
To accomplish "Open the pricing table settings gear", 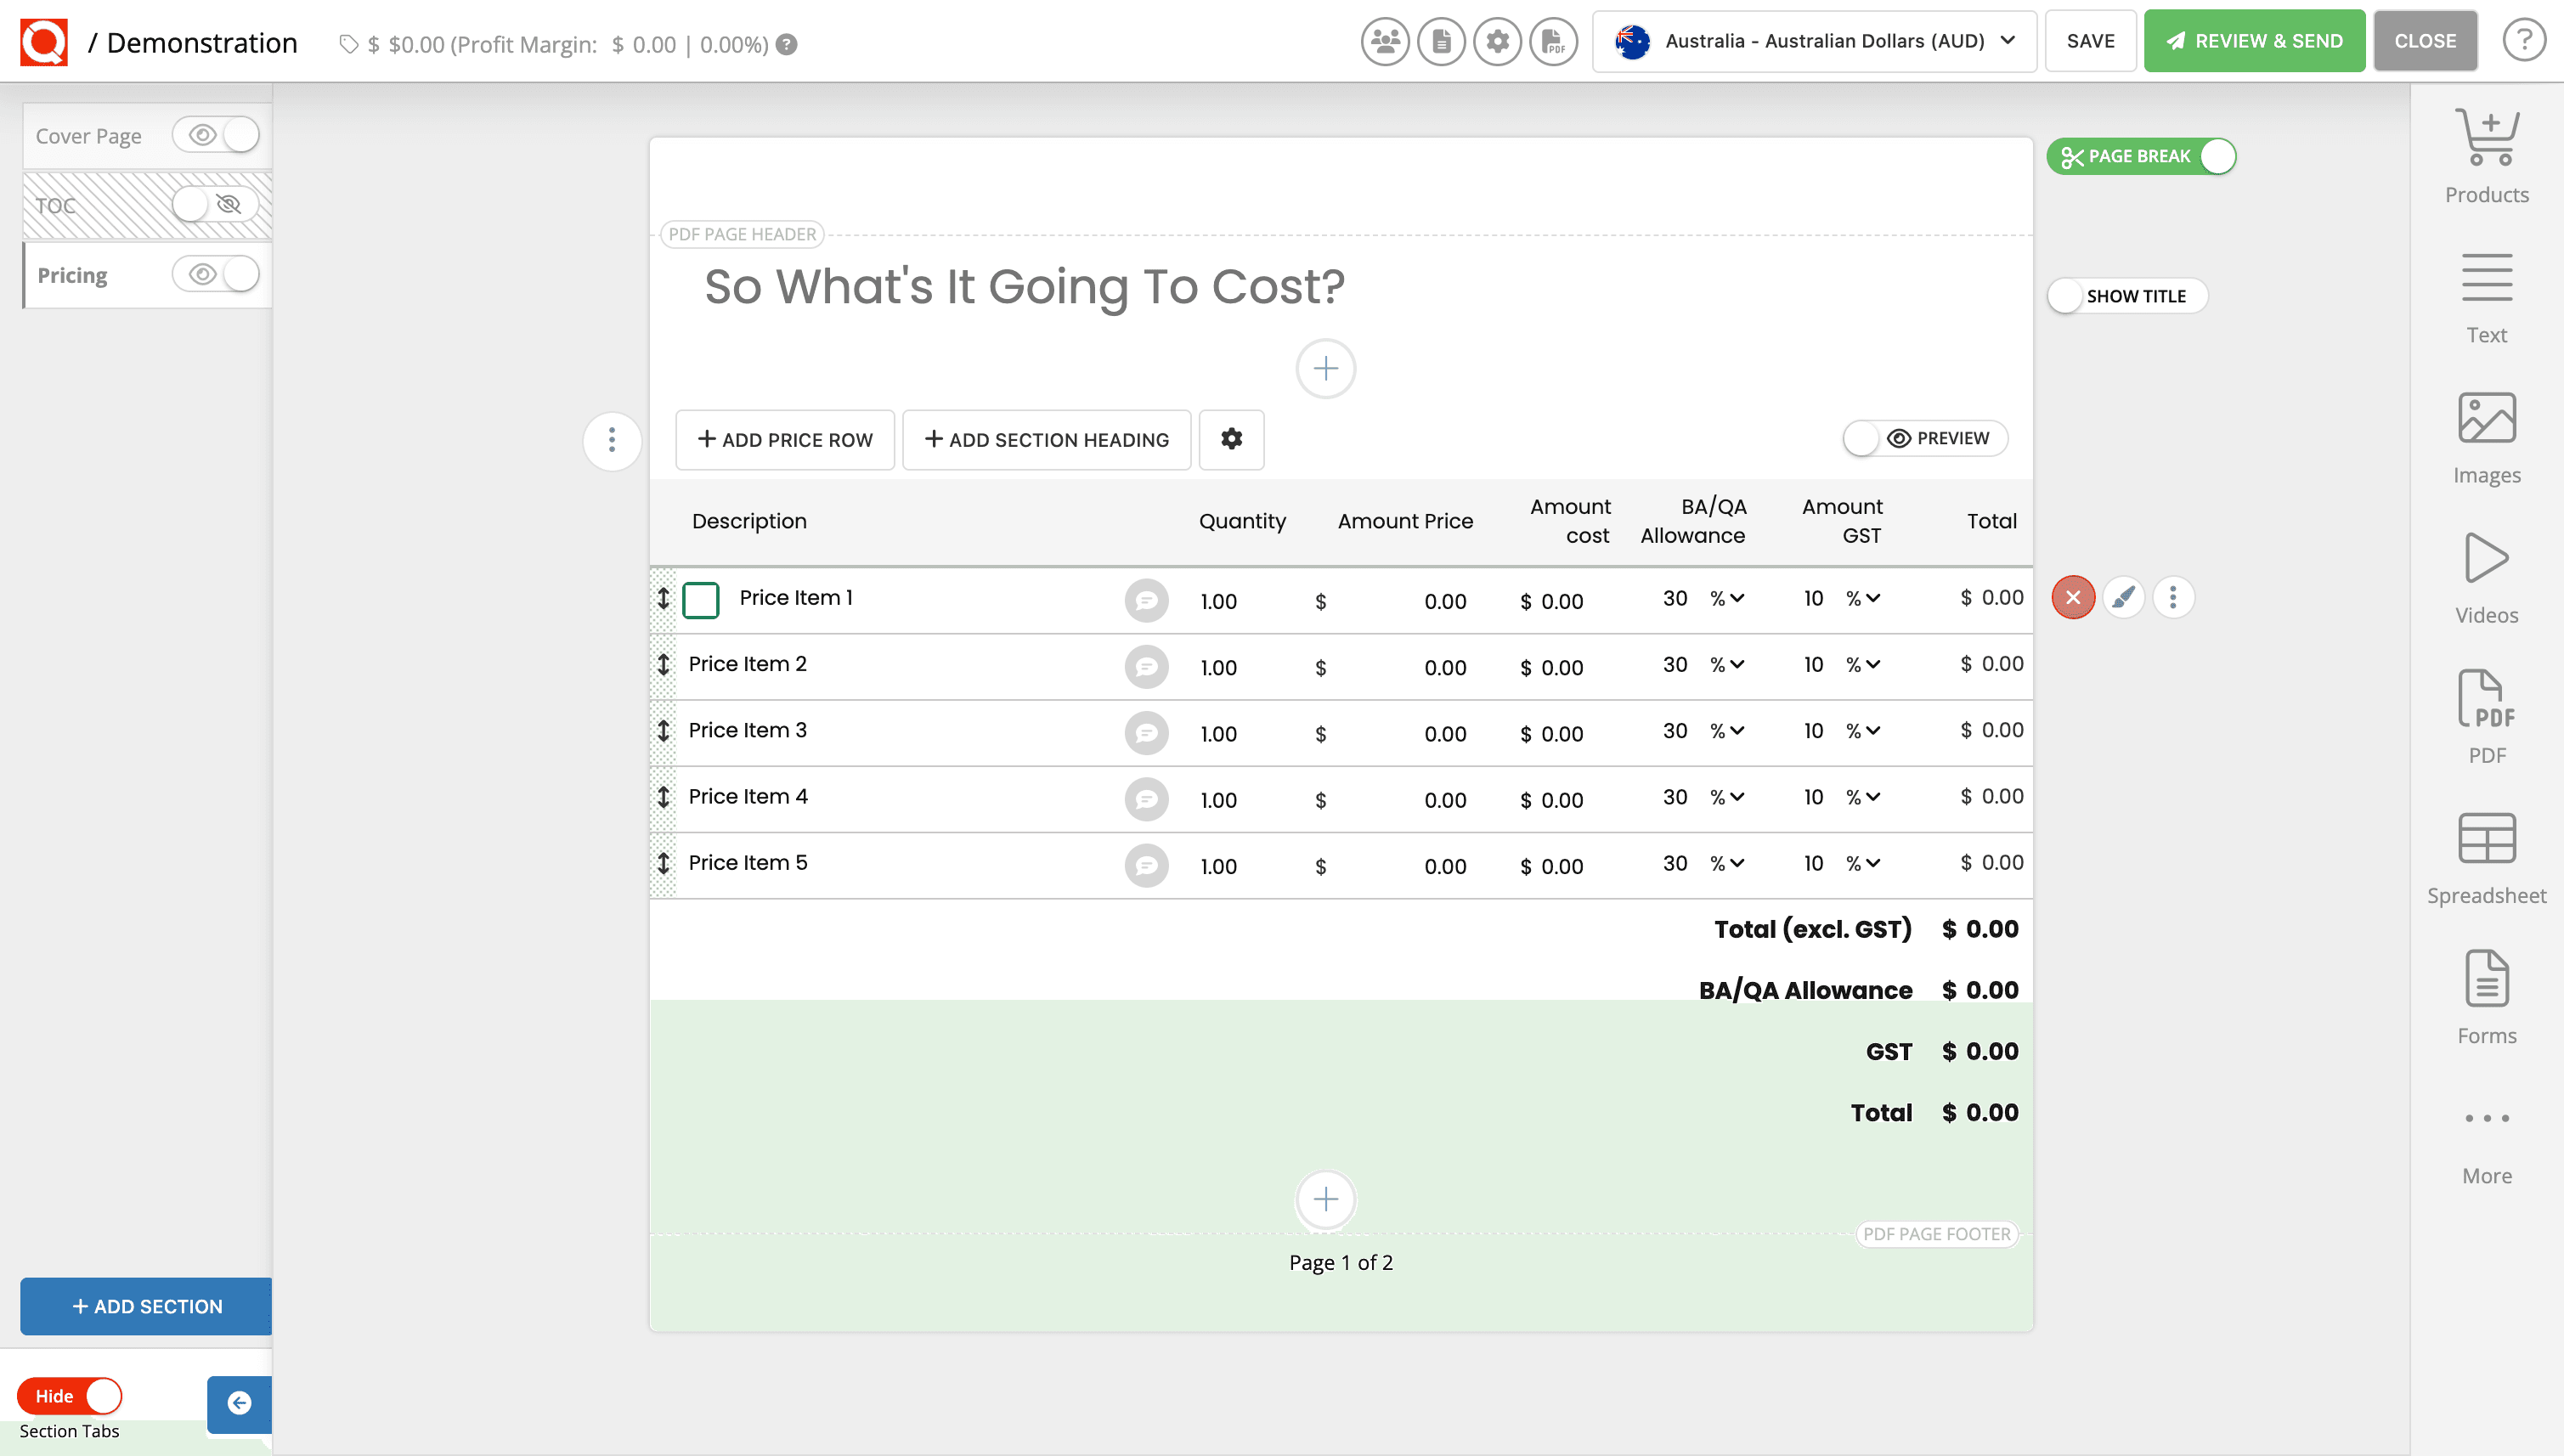I will pos(1231,440).
